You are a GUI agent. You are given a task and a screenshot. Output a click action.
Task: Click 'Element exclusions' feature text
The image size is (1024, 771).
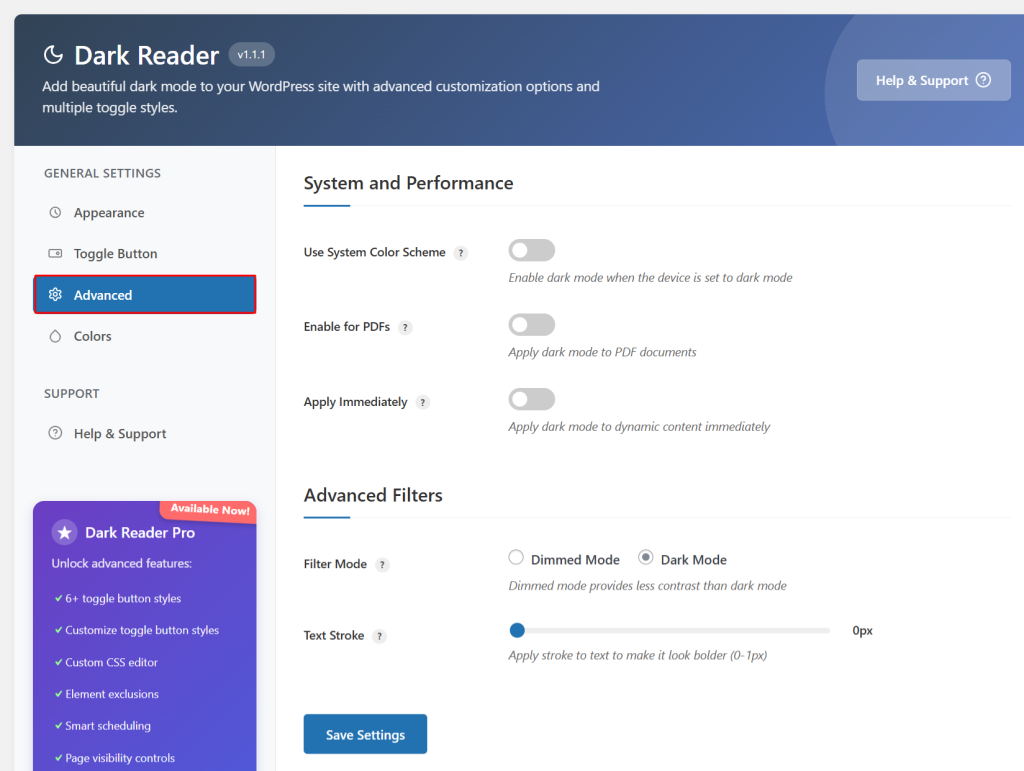pos(112,694)
